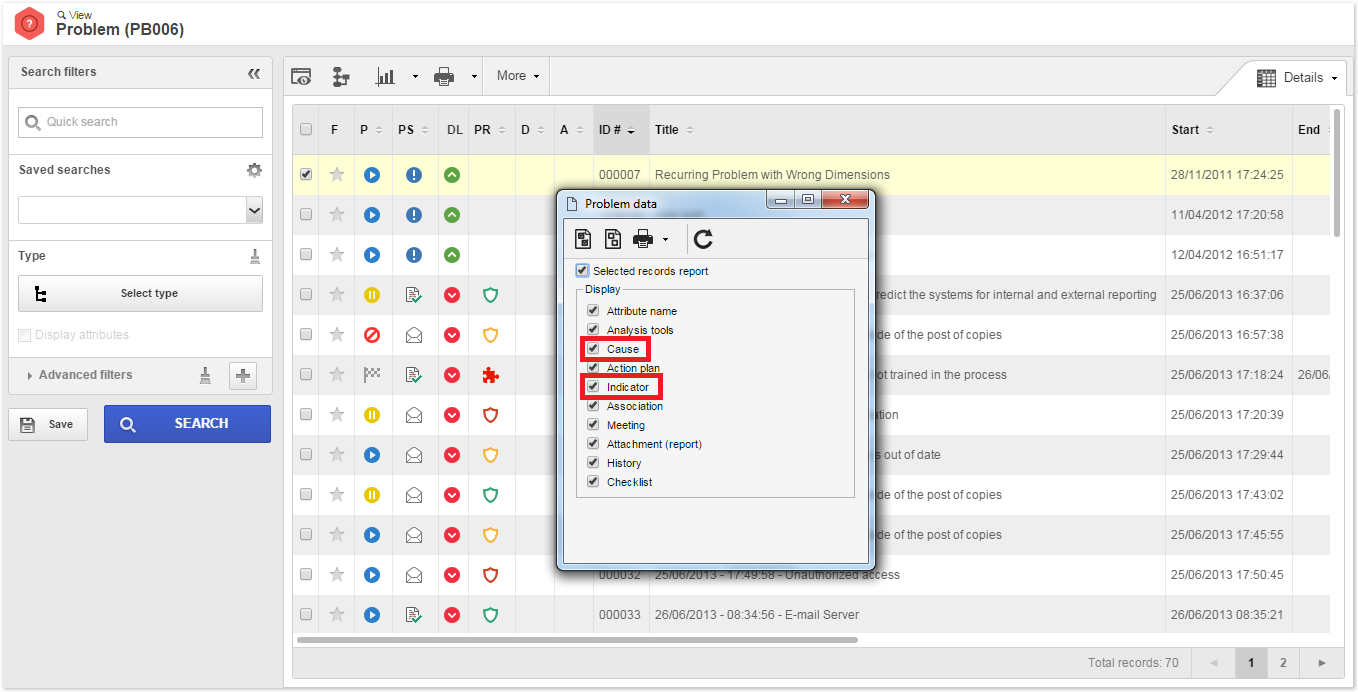Click the red prohibited status icon in P column
Image resolution: width=1358 pixels, height=692 pixels.
point(372,335)
